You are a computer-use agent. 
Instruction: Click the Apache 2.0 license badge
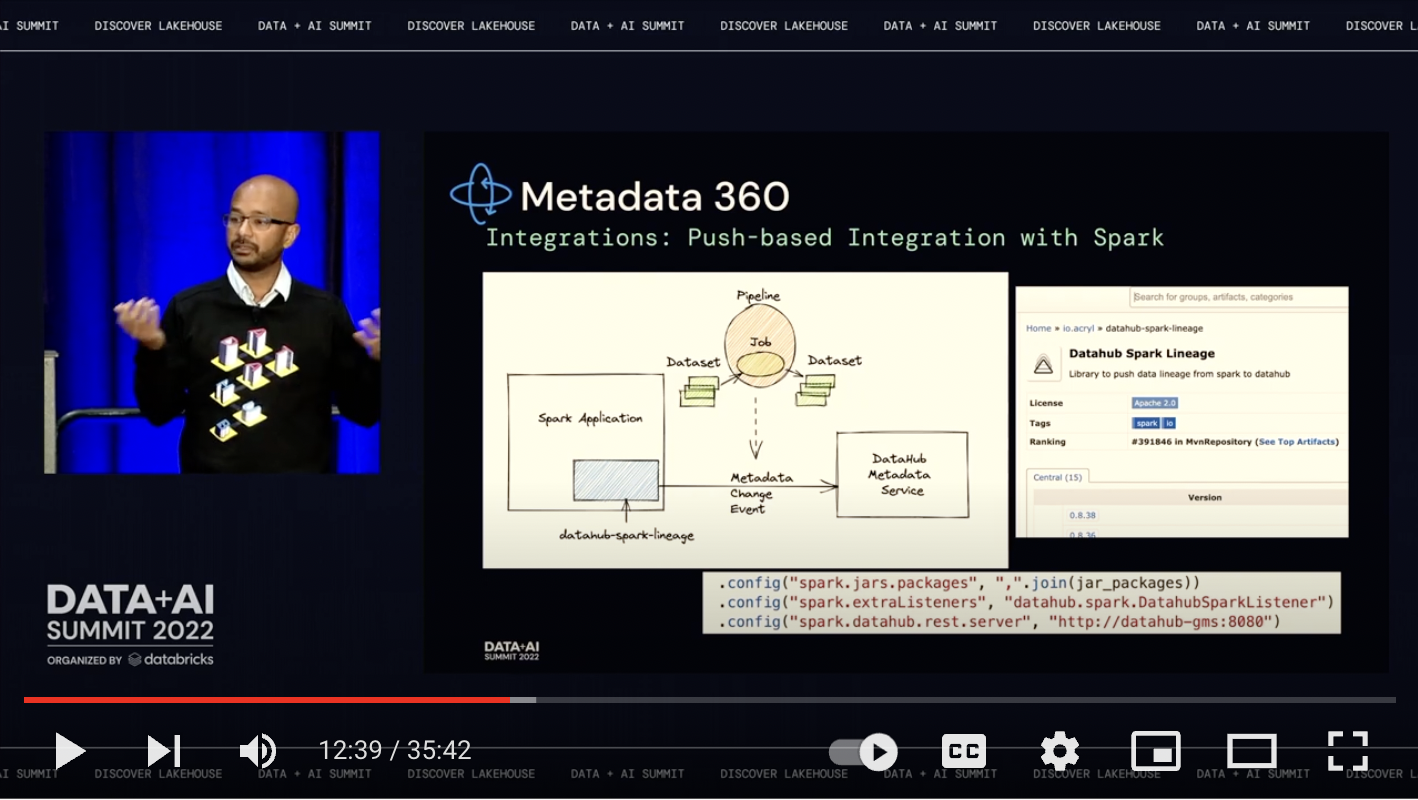pyautogui.click(x=1154, y=403)
